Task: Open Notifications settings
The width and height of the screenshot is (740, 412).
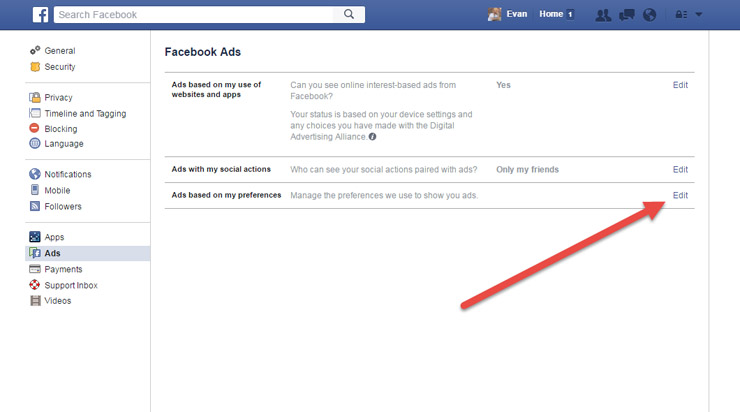Action: (x=68, y=174)
